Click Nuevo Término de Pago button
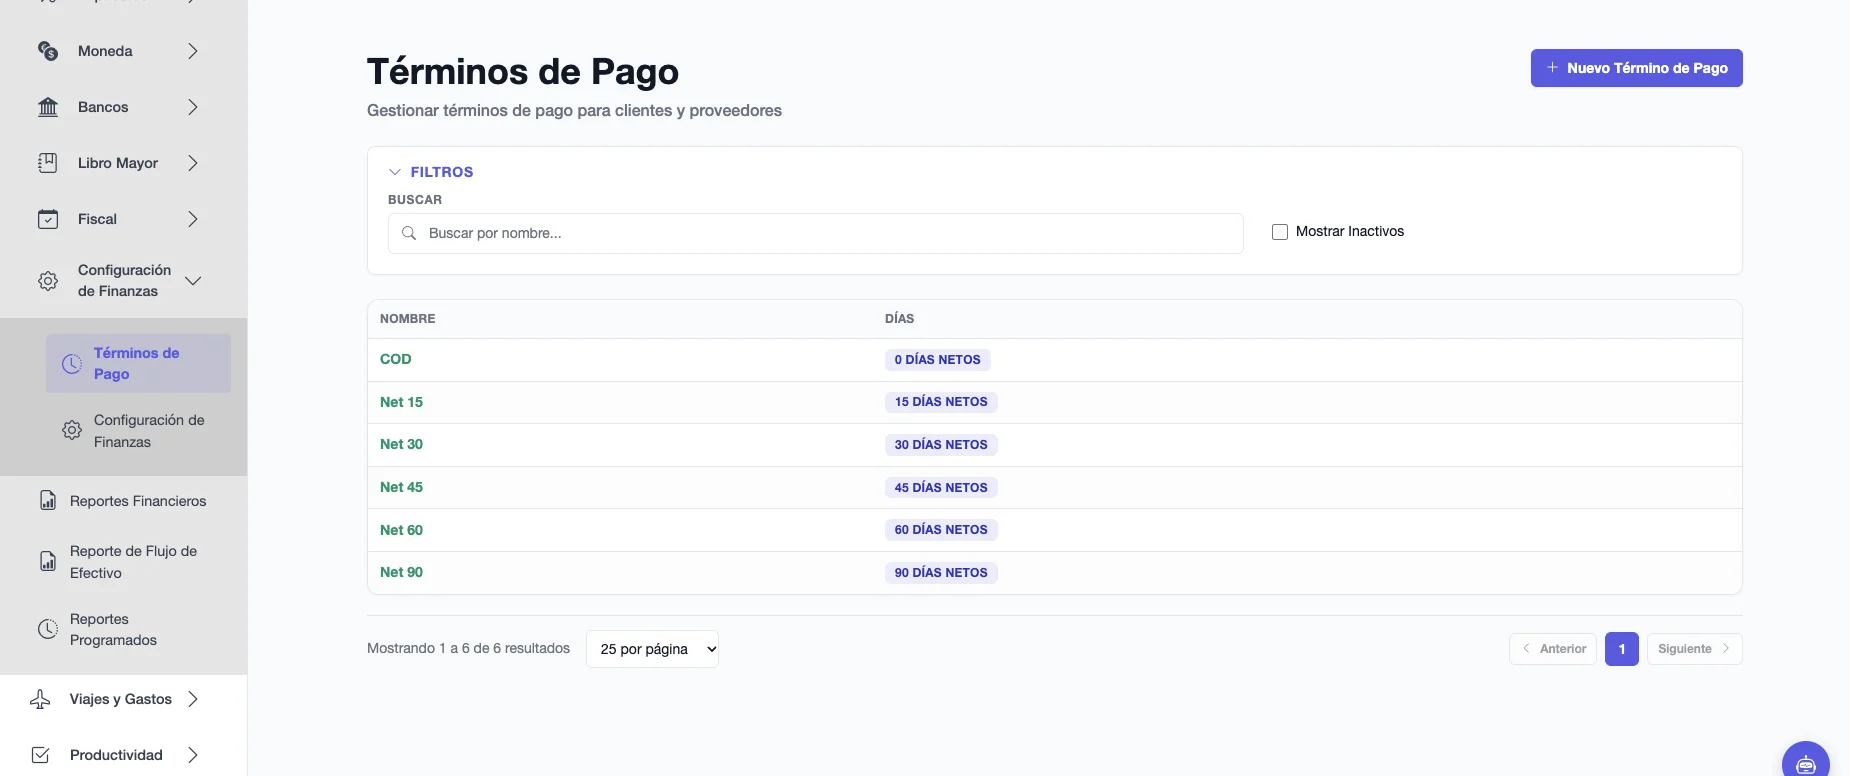 1636,68
